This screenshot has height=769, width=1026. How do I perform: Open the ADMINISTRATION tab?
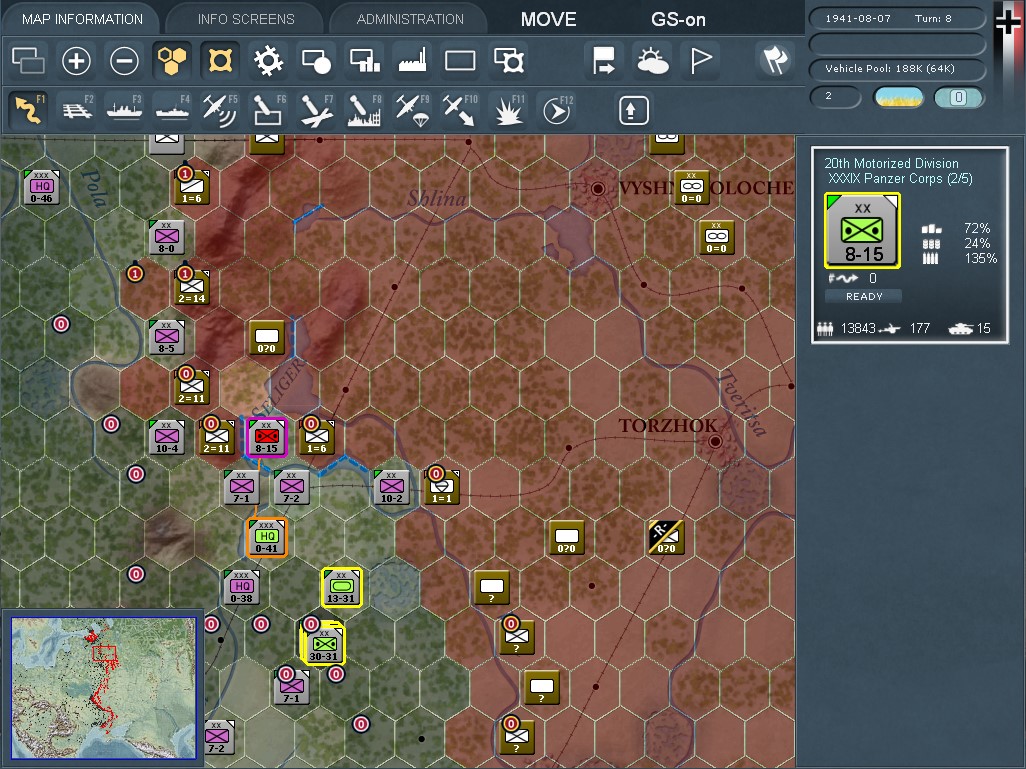point(410,19)
